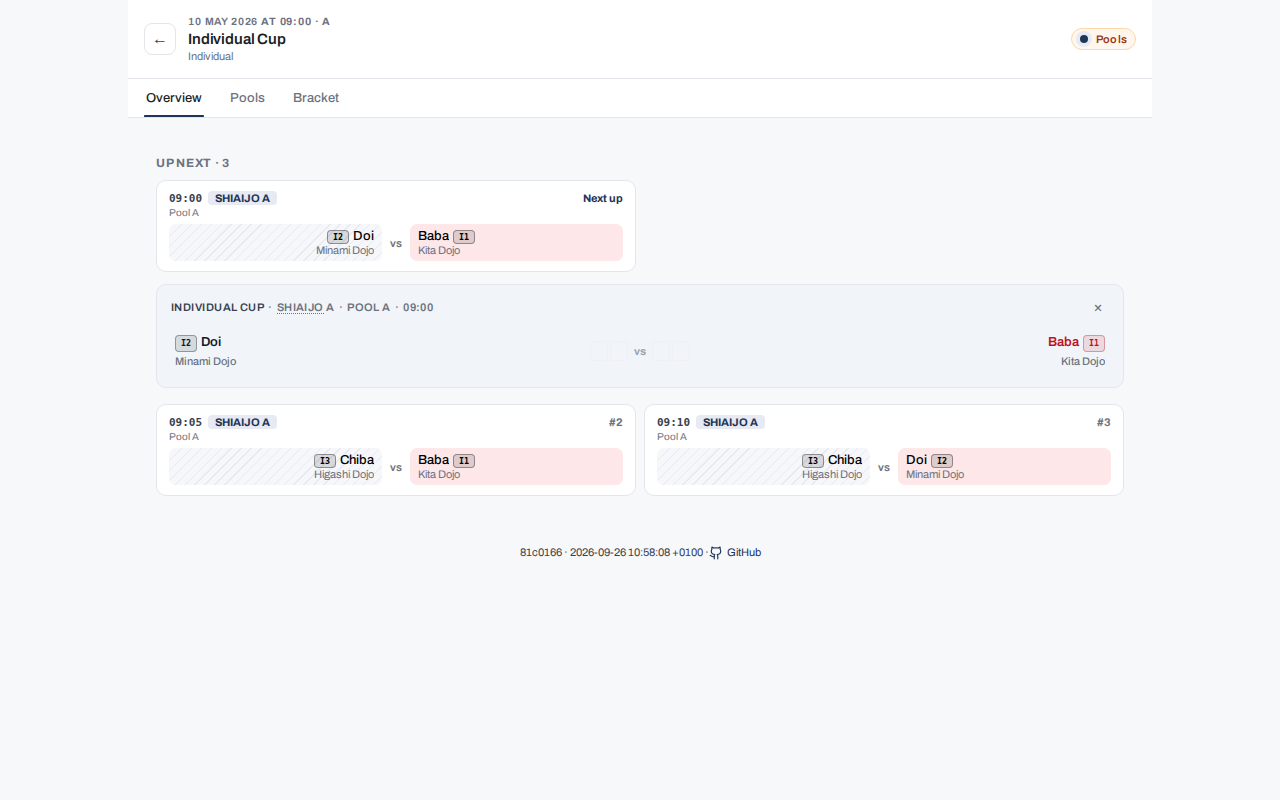Image resolution: width=1280 pixels, height=800 pixels.
Task: Click Doi's I2 badge in detail panel
Action: click(186, 343)
